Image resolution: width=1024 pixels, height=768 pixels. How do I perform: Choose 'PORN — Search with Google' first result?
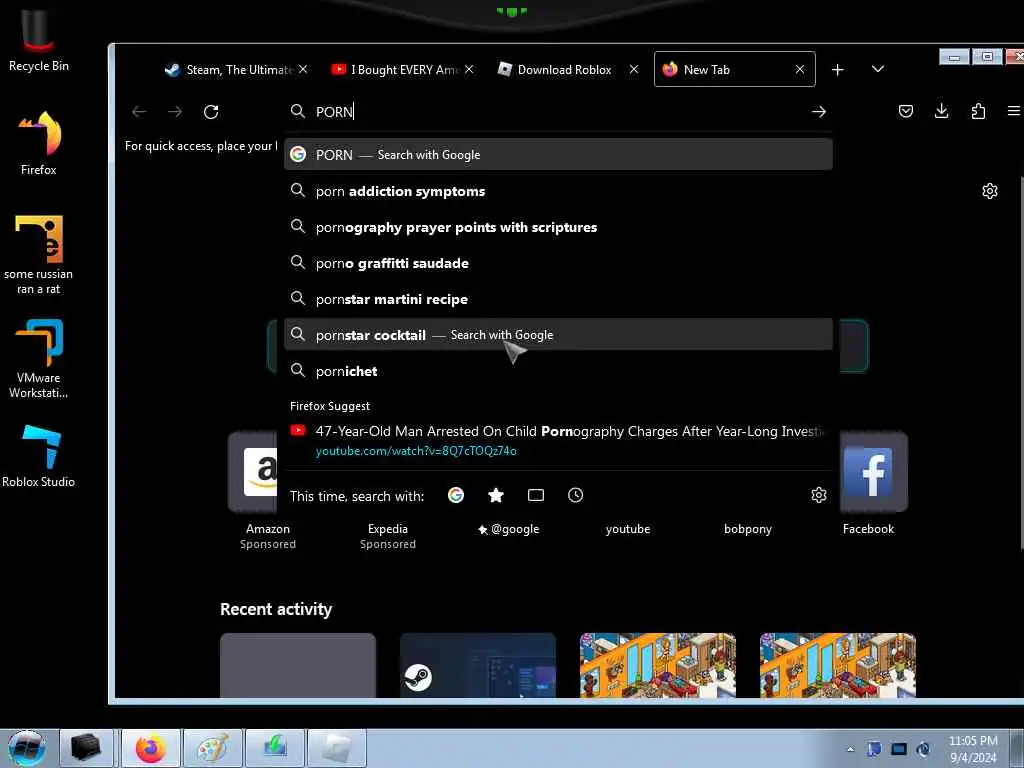558,155
